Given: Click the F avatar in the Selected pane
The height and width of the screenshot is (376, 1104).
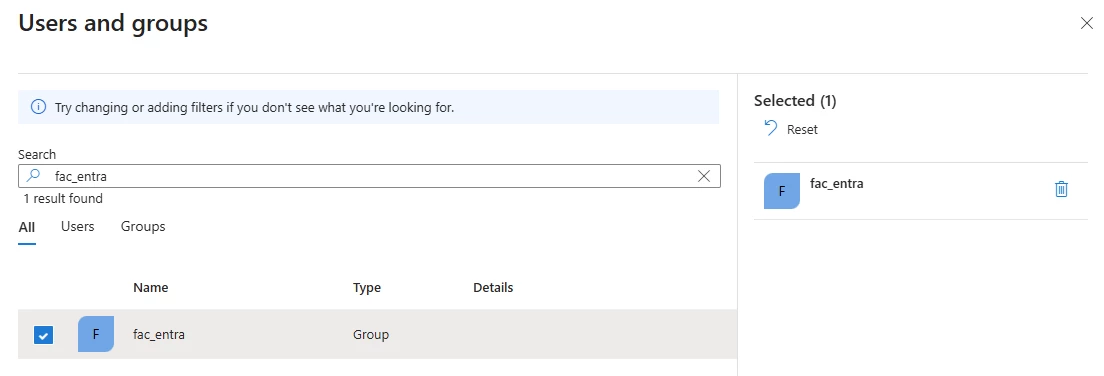Looking at the screenshot, I should tap(782, 191).
